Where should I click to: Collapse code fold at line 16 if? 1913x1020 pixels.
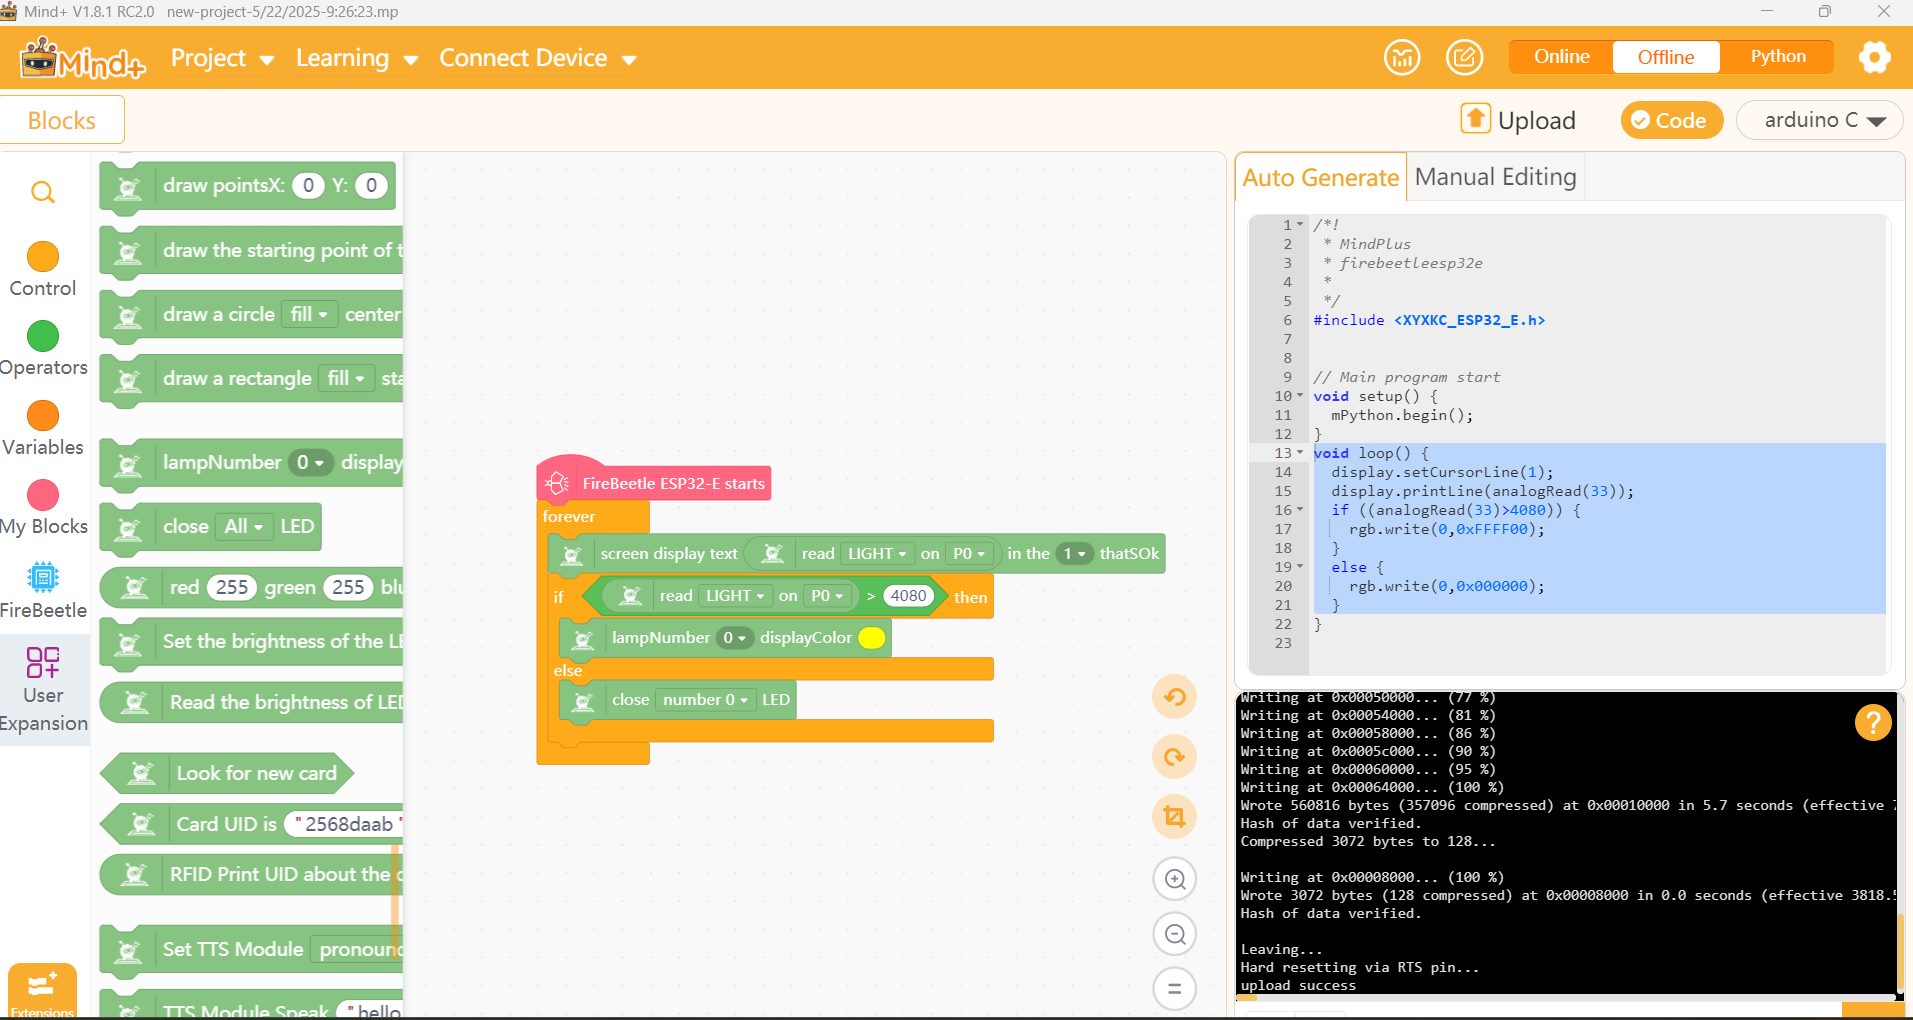[x=1300, y=510]
